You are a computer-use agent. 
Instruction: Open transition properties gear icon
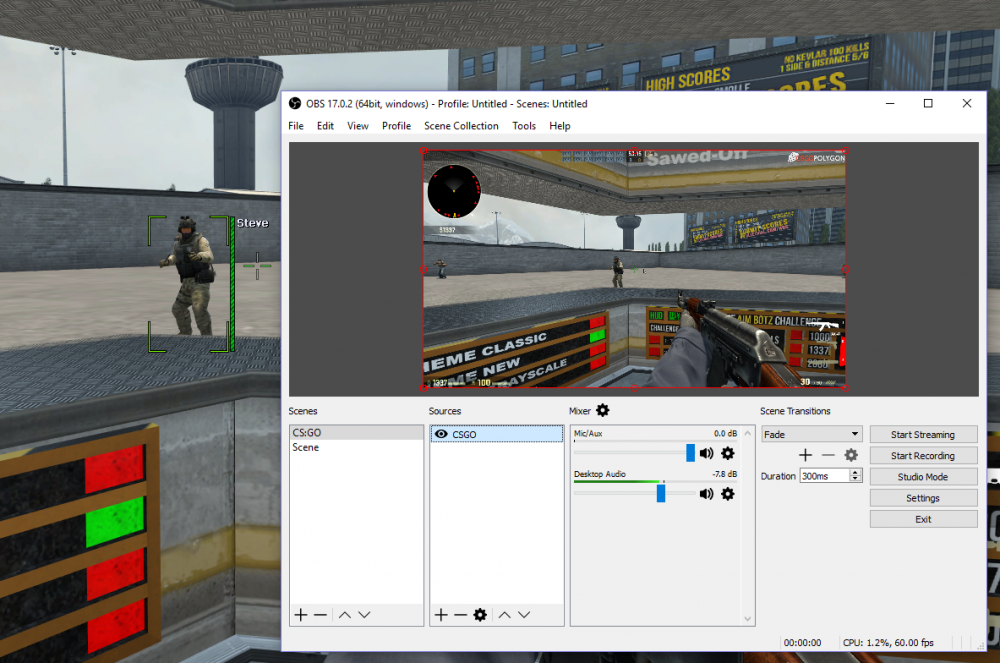point(851,455)
